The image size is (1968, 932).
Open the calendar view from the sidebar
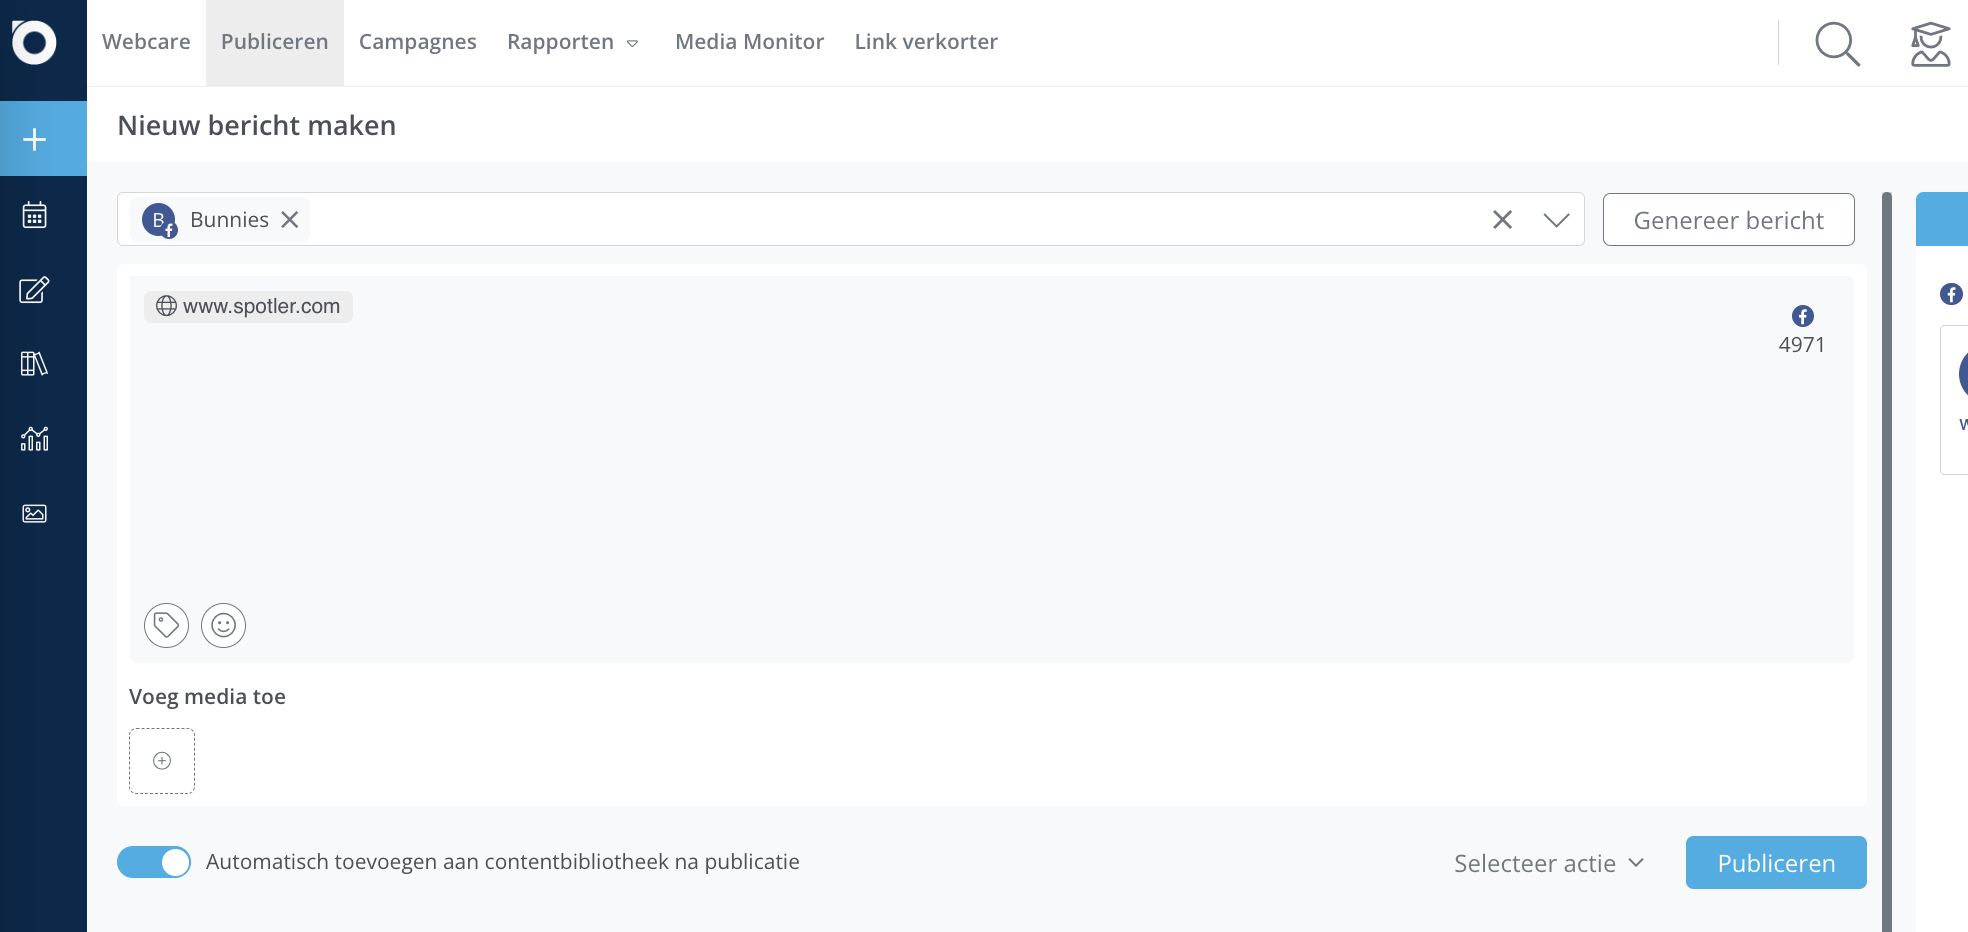click(35, 215)
